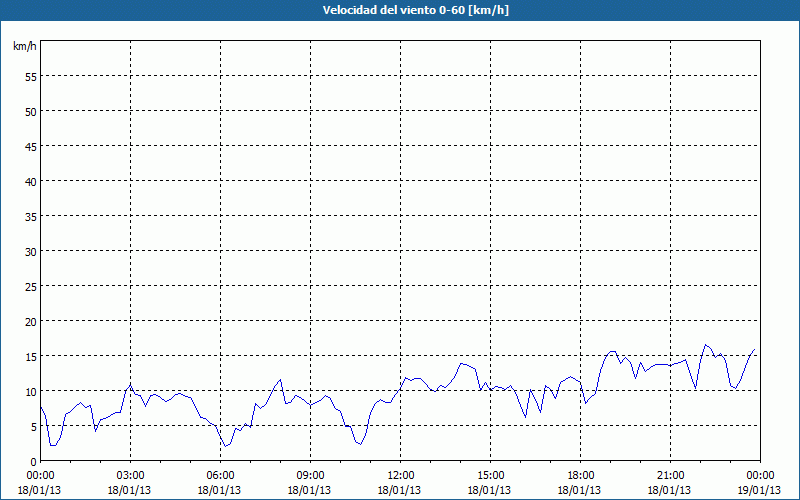The height and width of the screenshot is (500, 800).
Task: Click the 12:00 time axis label
Action: tap(401, 476)
